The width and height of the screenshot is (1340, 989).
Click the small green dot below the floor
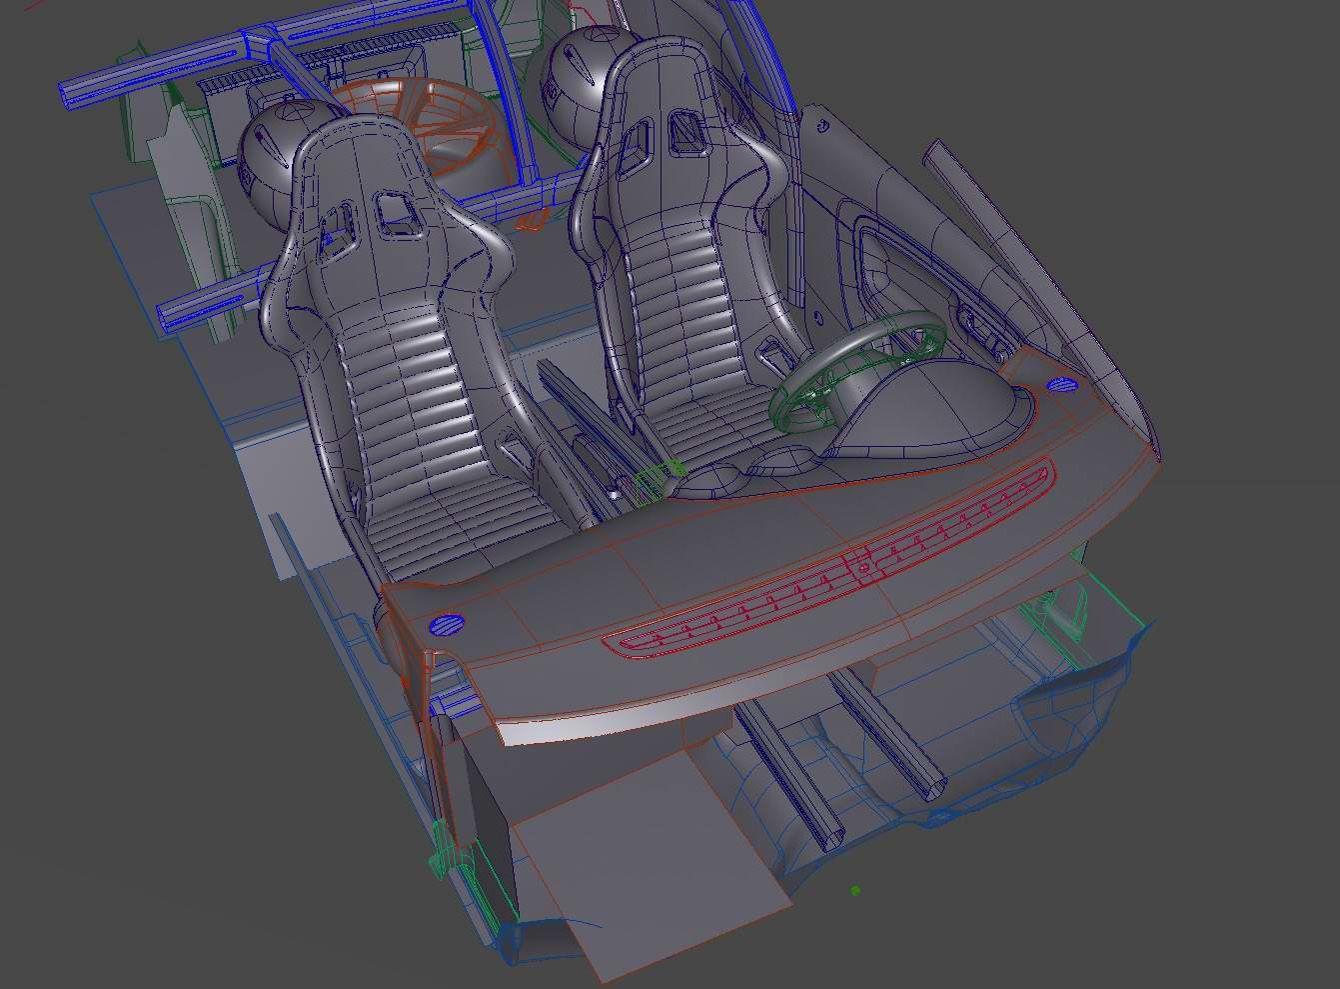856,889
